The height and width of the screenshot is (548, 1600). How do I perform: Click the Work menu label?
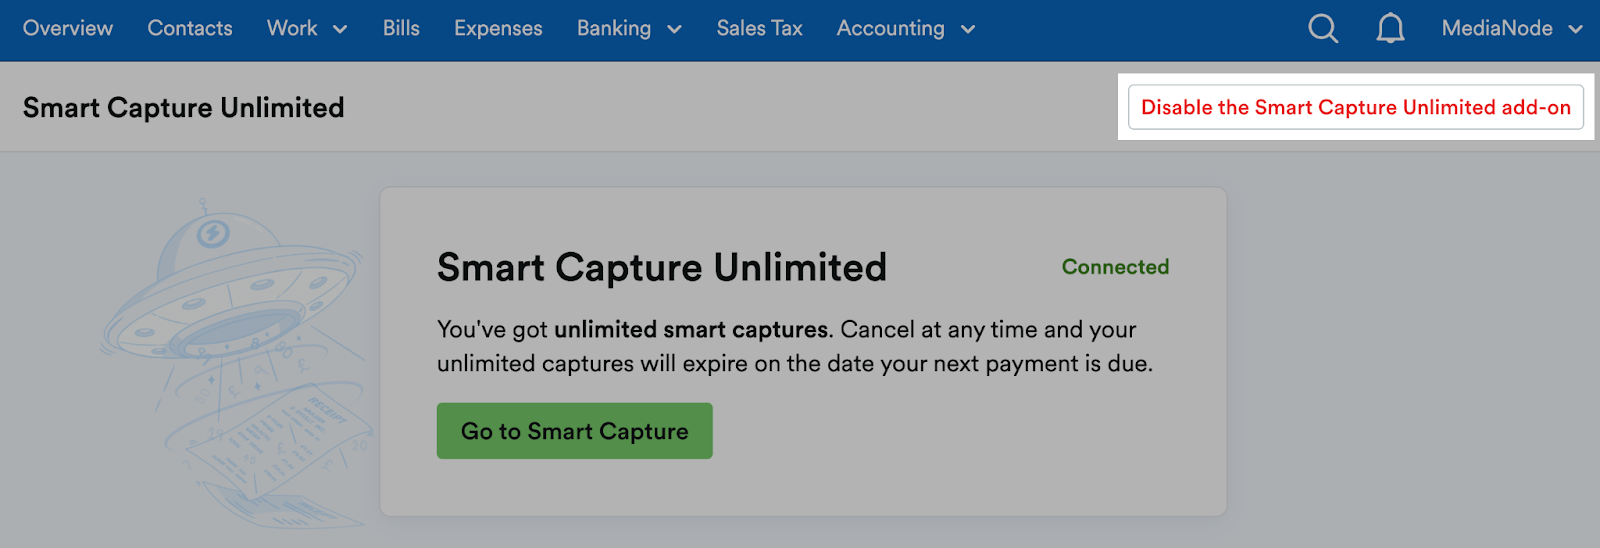292,29
